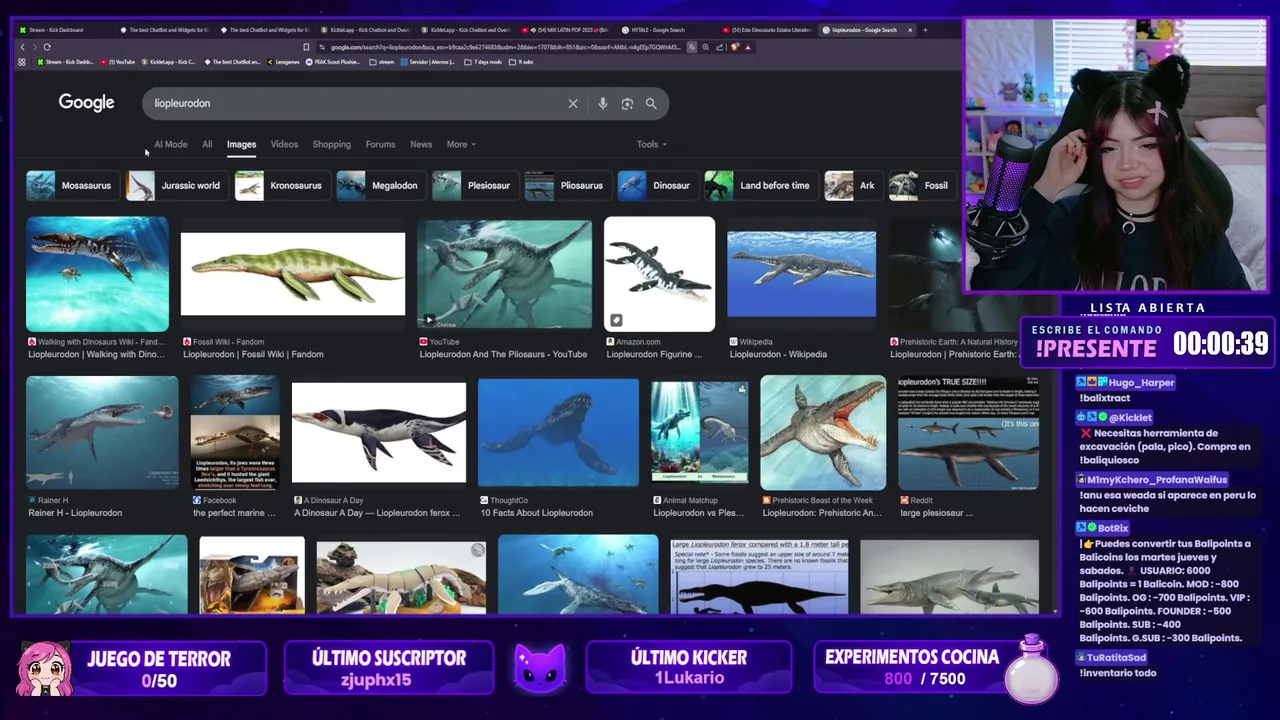1280x720 pixels.
Task: Open Animal Matchup Liopleurodon vs image
Action: (x=699, y=432)
